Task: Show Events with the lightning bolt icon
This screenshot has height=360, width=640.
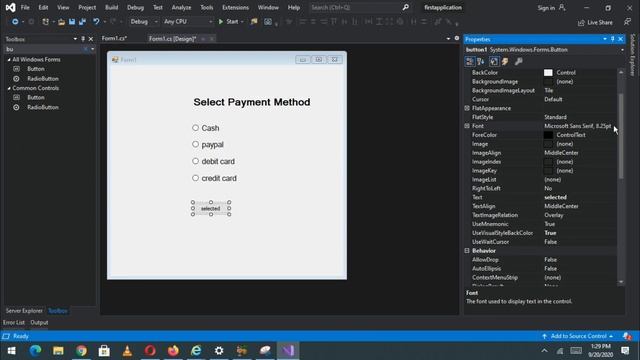Action: click(x=505, y=62)
